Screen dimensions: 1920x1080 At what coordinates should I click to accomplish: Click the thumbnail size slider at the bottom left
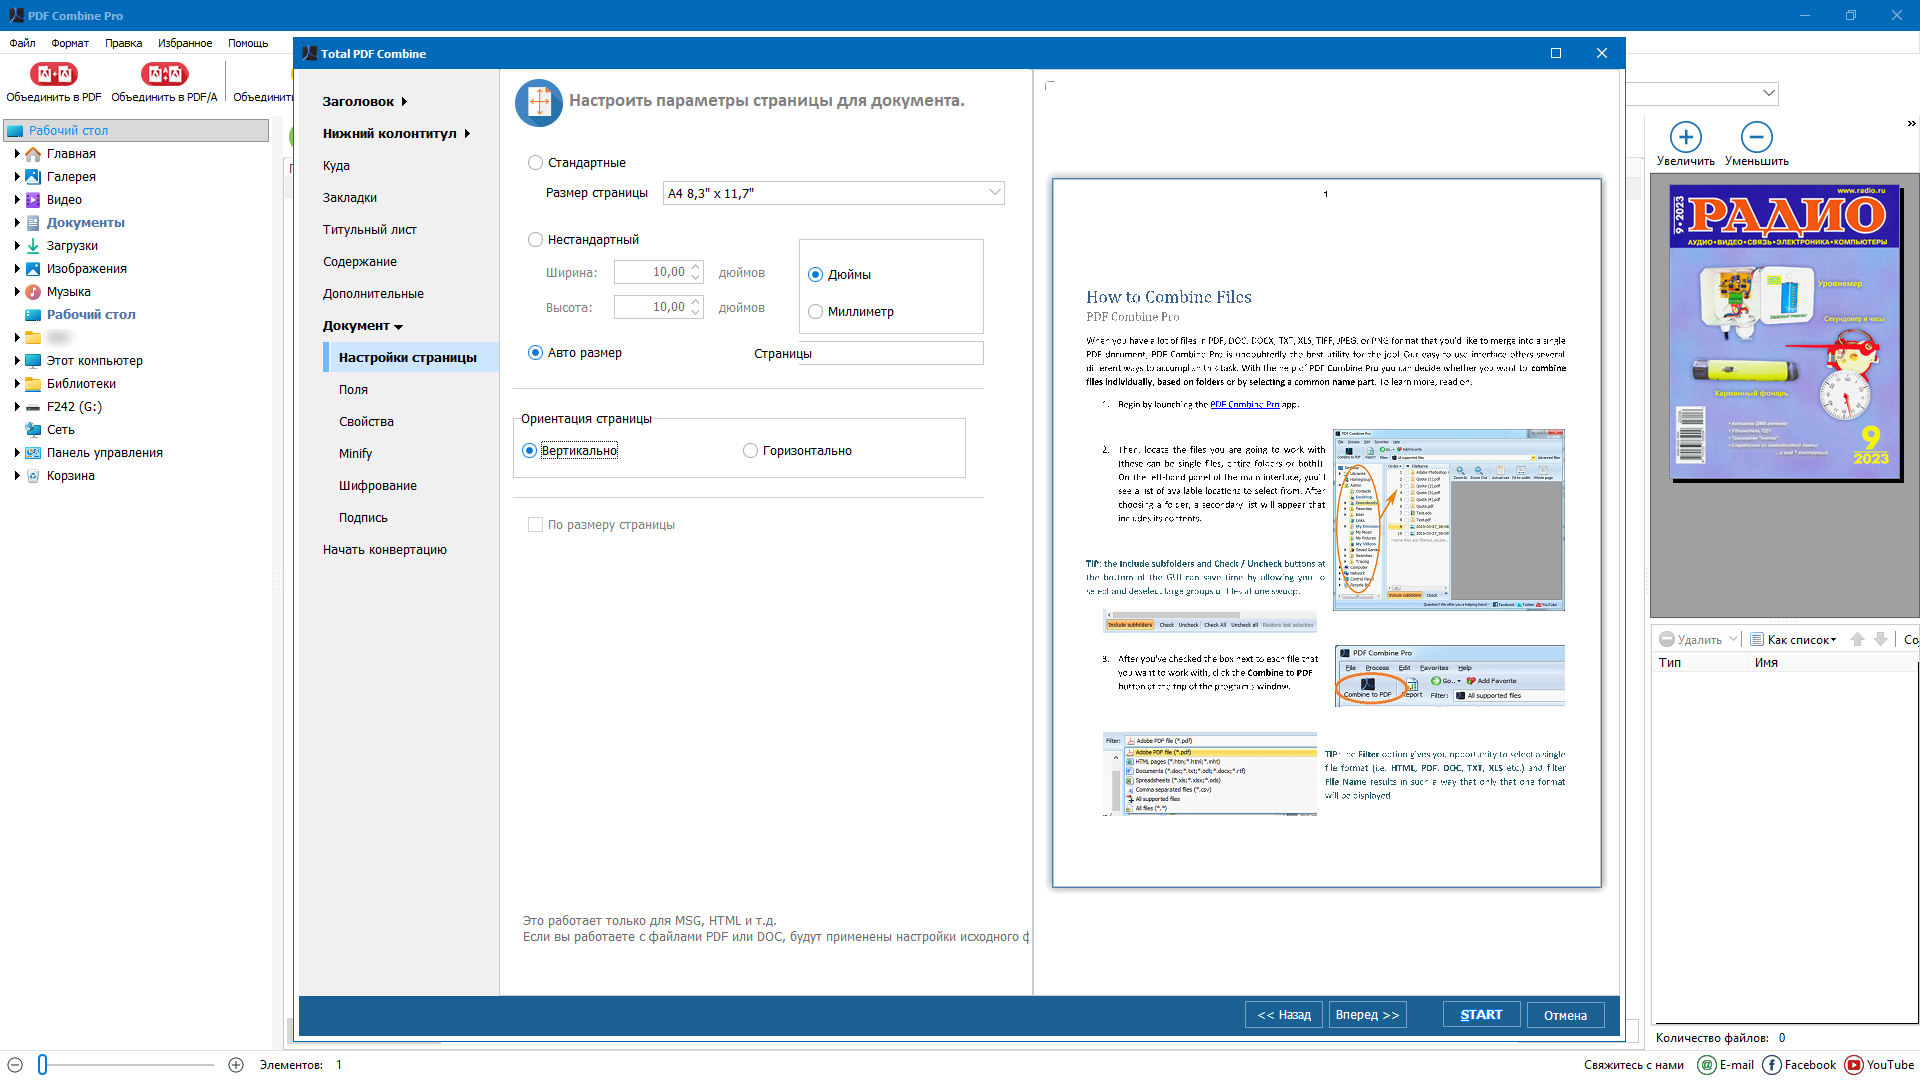click(43, 1065)
